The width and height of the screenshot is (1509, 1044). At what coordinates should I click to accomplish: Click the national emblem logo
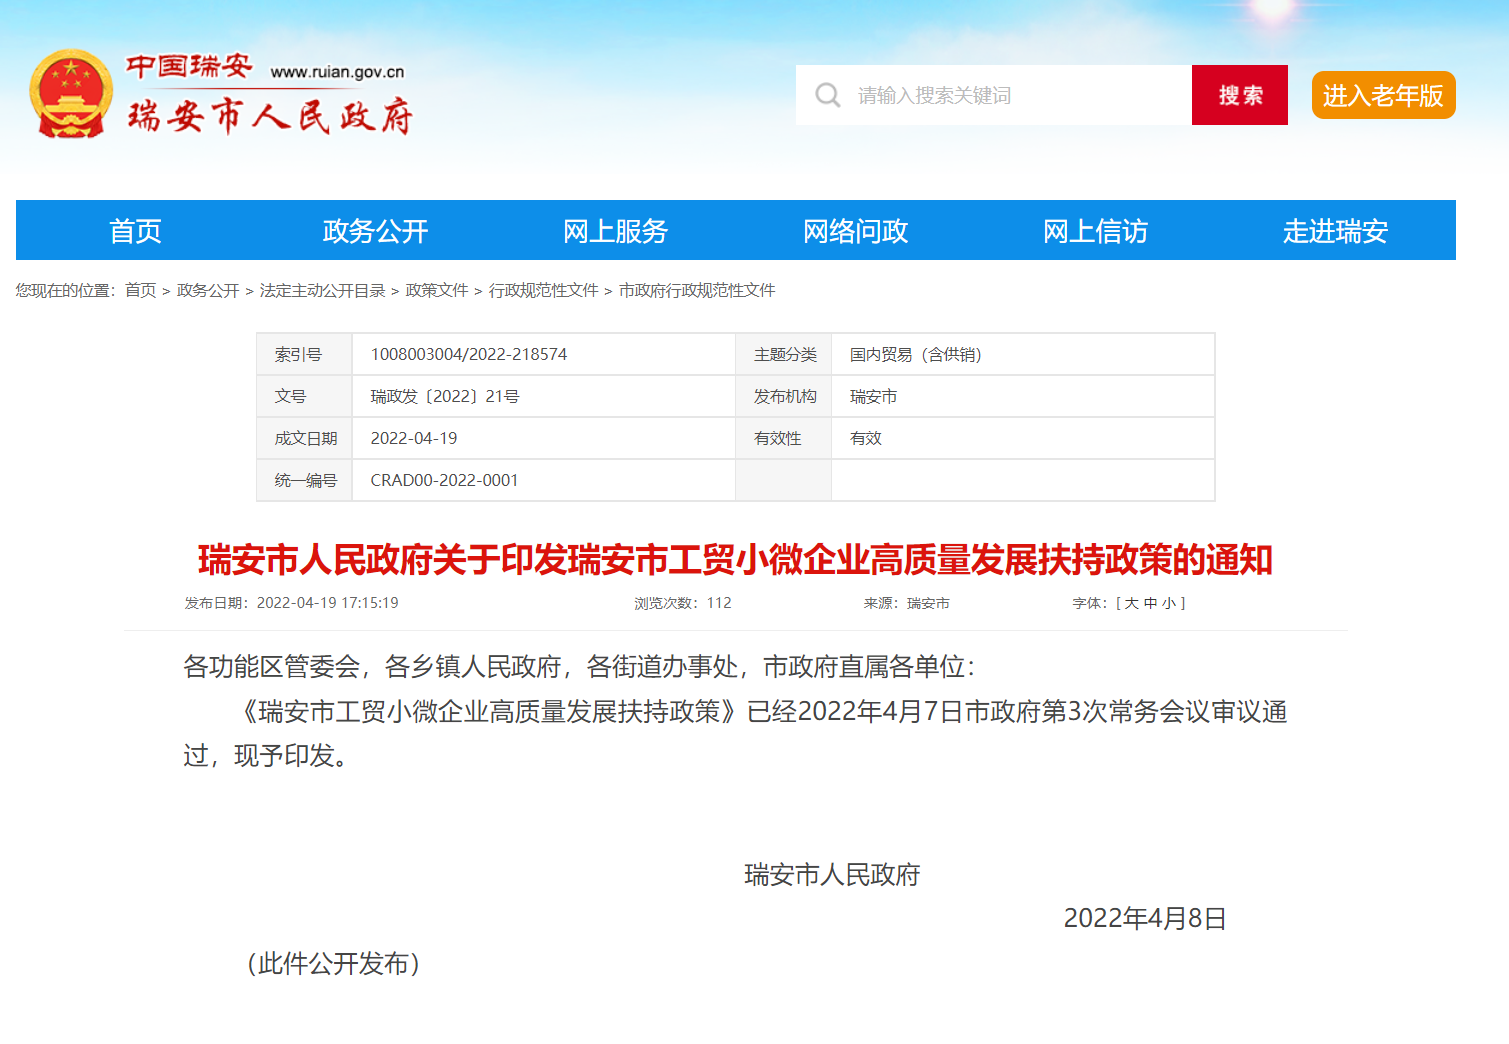pyautogui.click(x=70, y=94)
